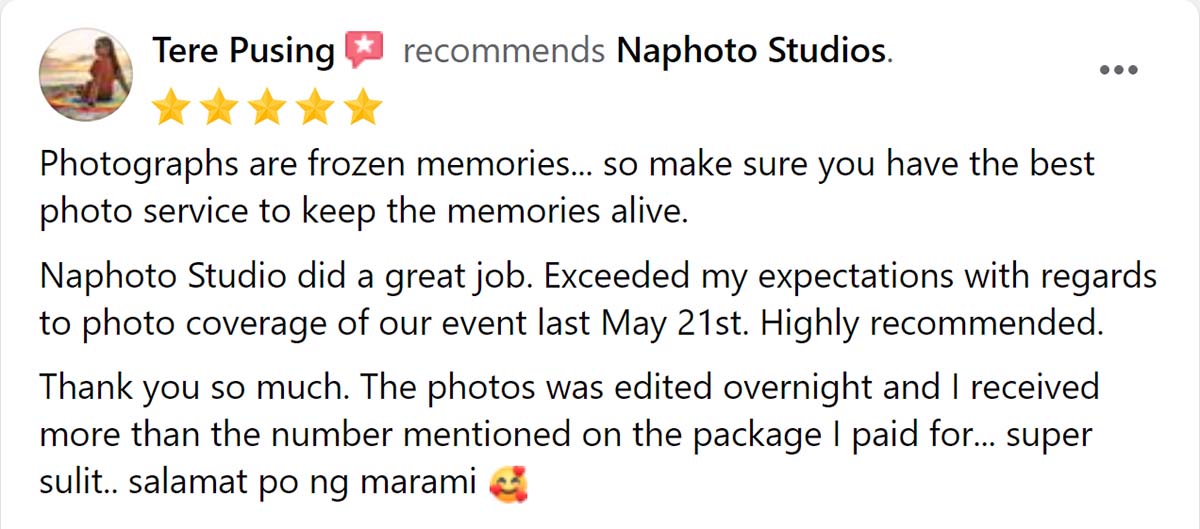Click the smiling hearts emoji
Screen dimensions: 1200x529
coord(508,486)
